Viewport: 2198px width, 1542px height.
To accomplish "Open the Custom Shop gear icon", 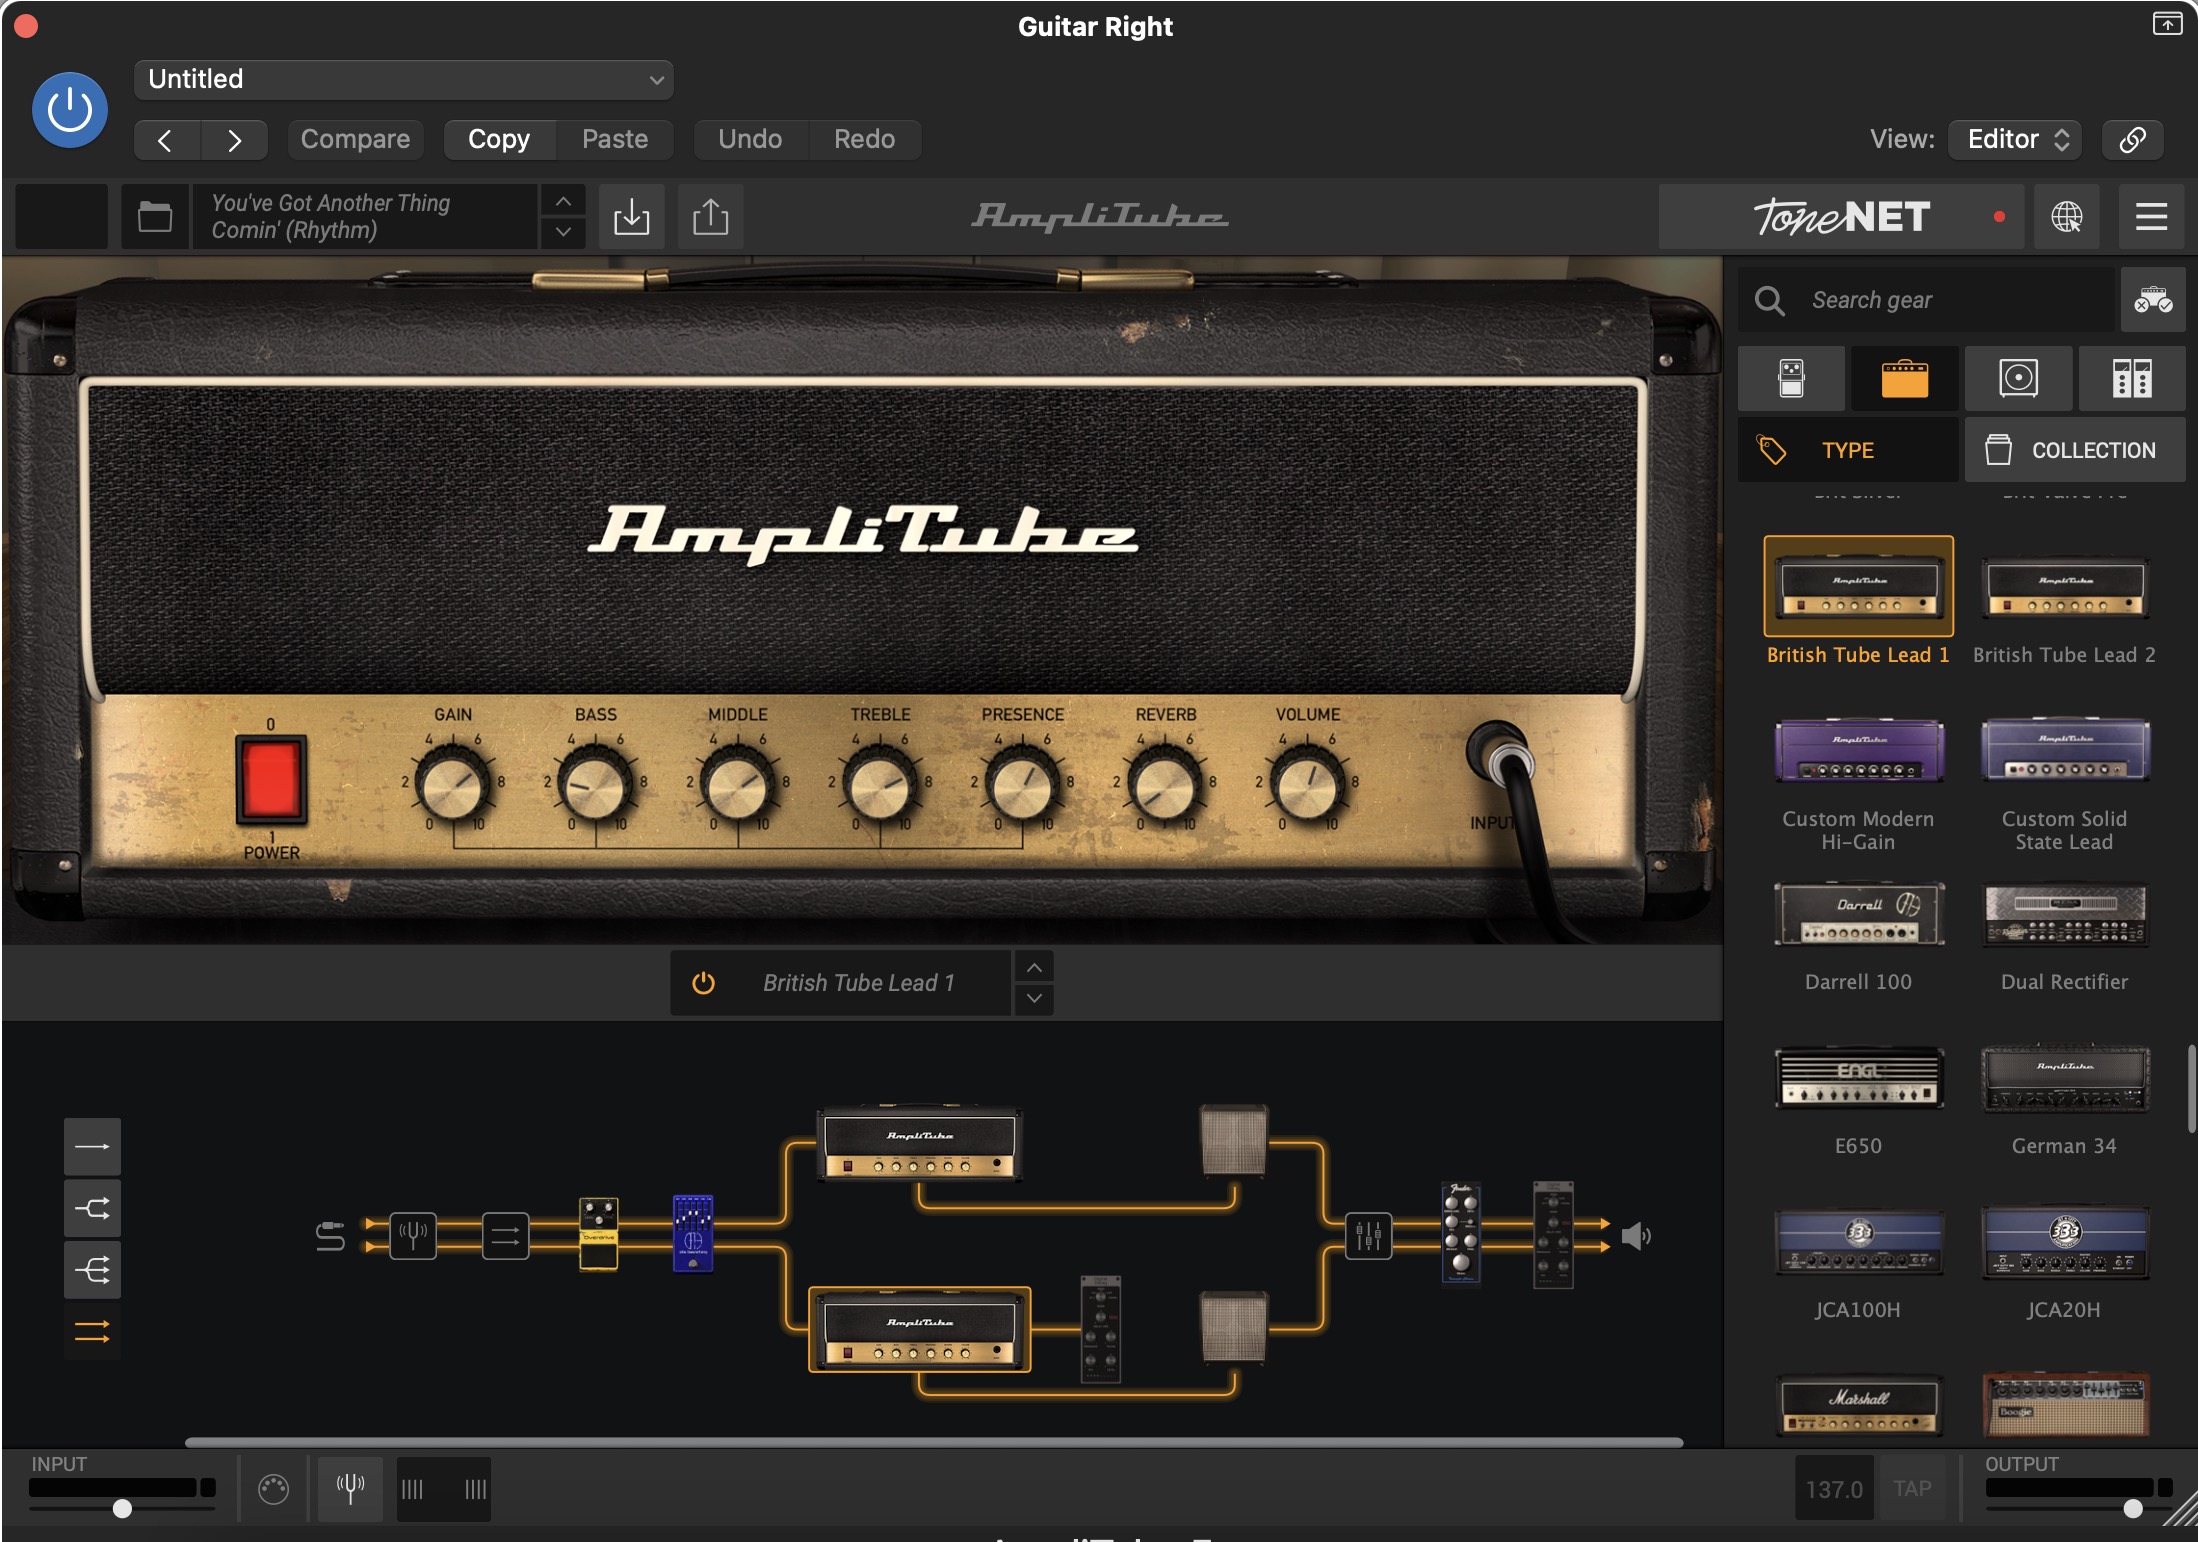I will coord(2153,300).
